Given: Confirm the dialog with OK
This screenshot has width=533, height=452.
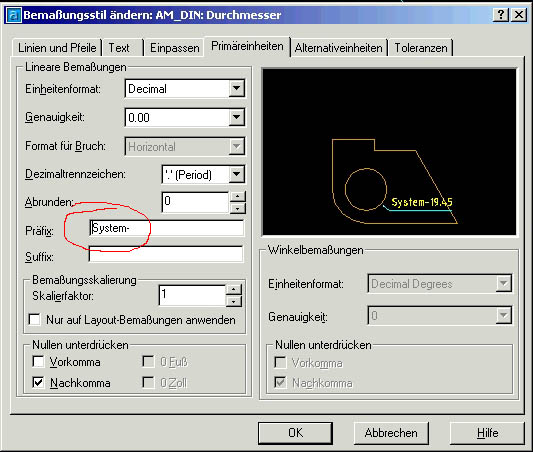Looking at the screenshot, I should [x=295, y=433].
